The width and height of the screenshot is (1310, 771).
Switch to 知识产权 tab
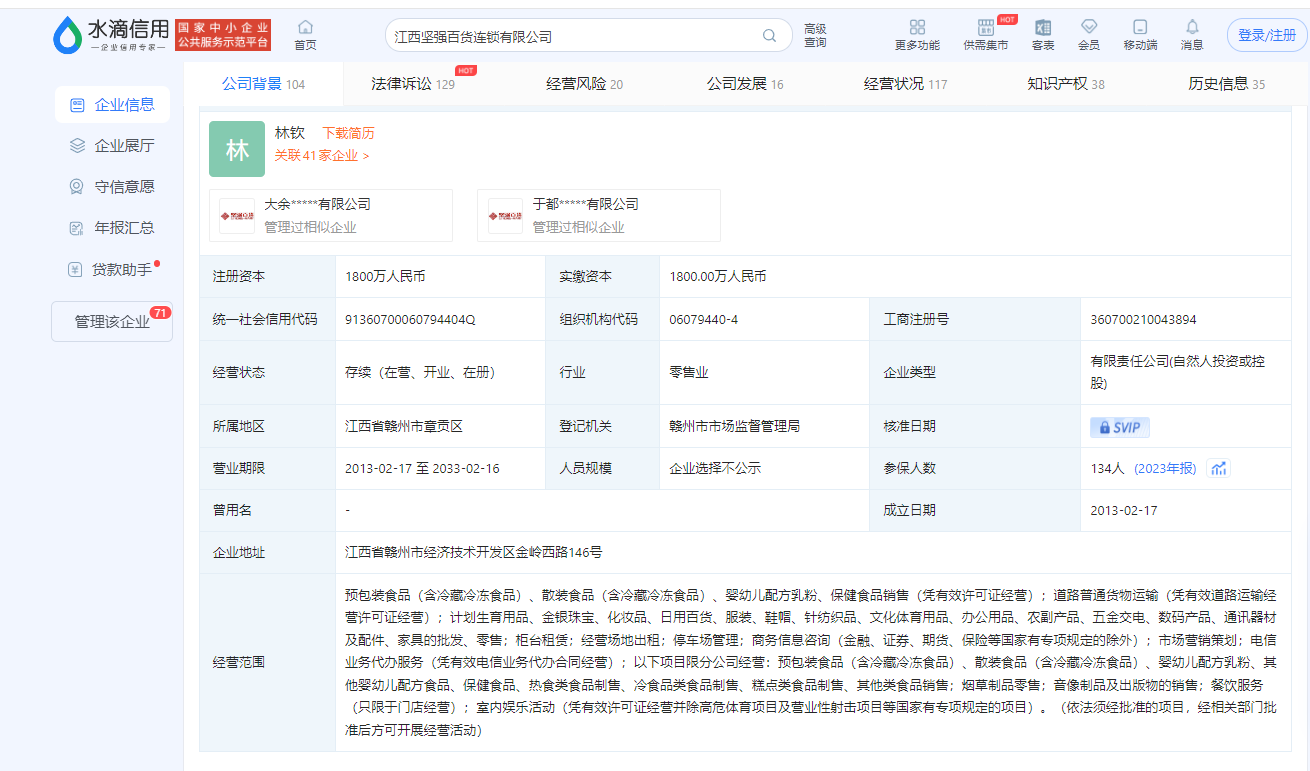pyautogui.click(x=1066, y=84)
